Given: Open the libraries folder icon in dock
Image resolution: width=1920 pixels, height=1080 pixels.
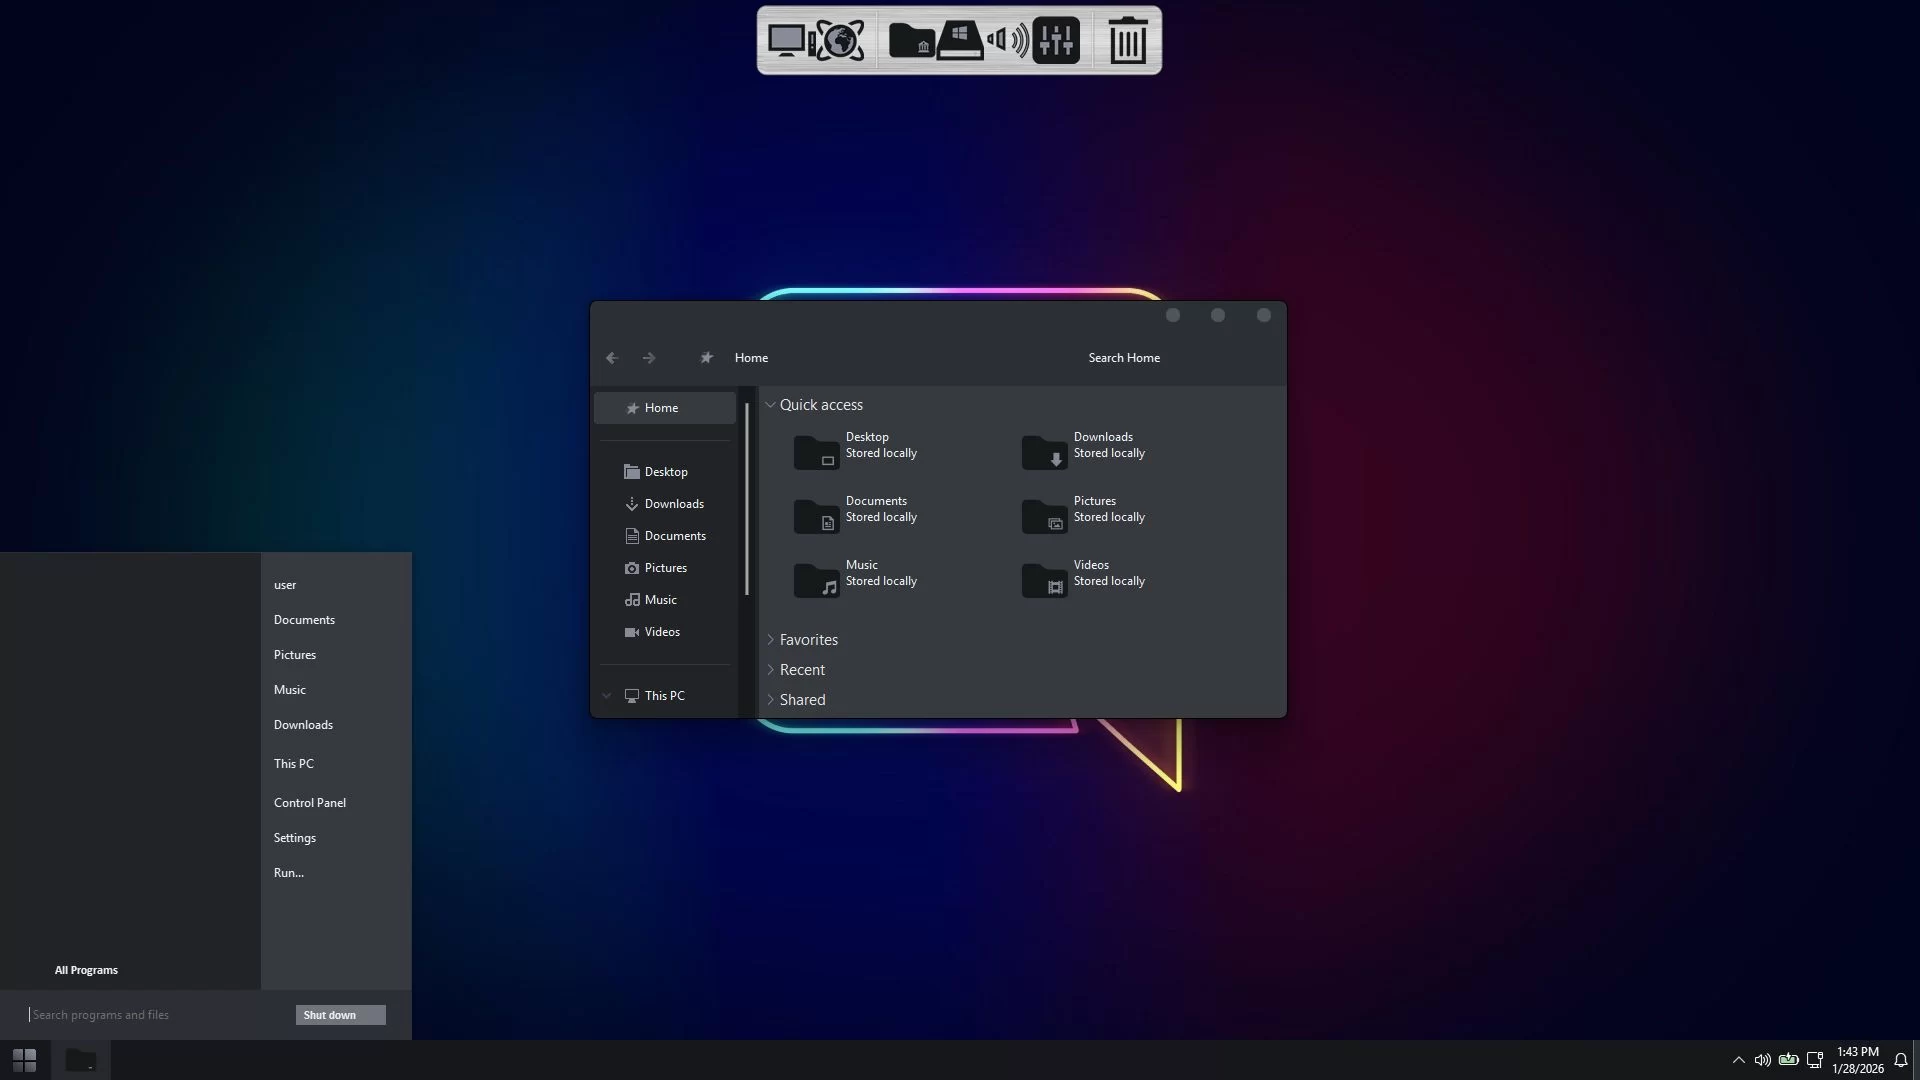Looking at the screenshot, I should (911, 41).
